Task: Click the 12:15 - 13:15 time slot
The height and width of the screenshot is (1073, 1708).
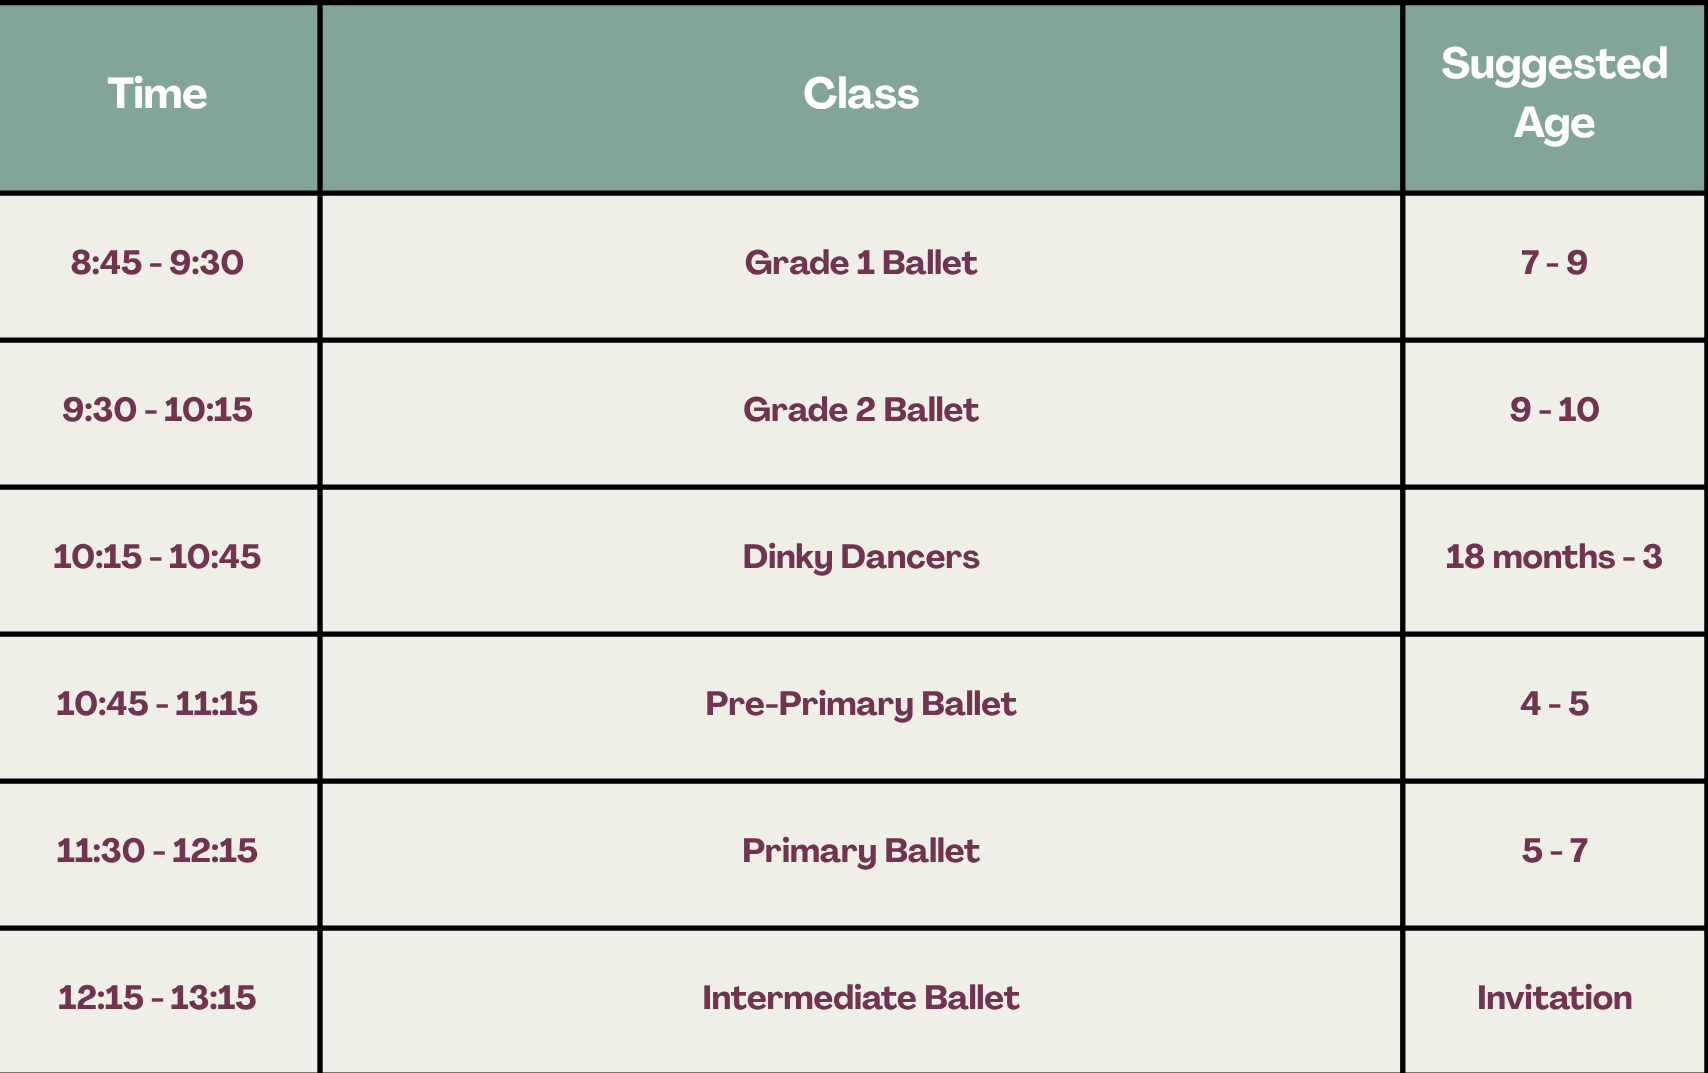Action: click(157, 998)
